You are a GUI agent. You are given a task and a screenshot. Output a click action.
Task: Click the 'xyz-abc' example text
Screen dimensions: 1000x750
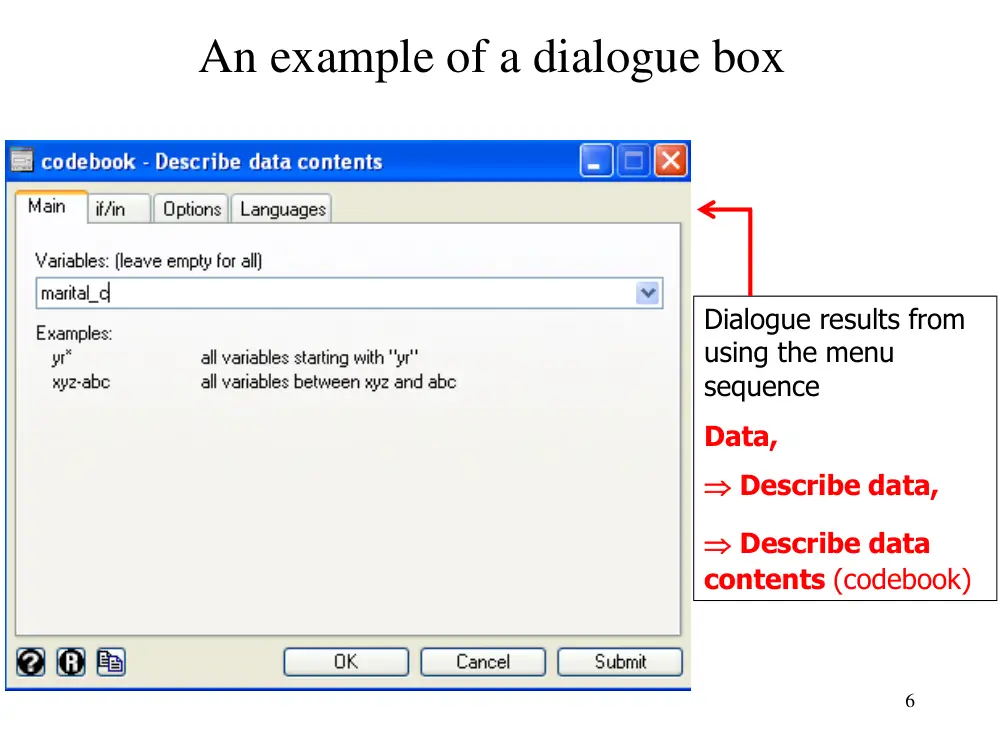pyautogui.click(x=81, y=382)
